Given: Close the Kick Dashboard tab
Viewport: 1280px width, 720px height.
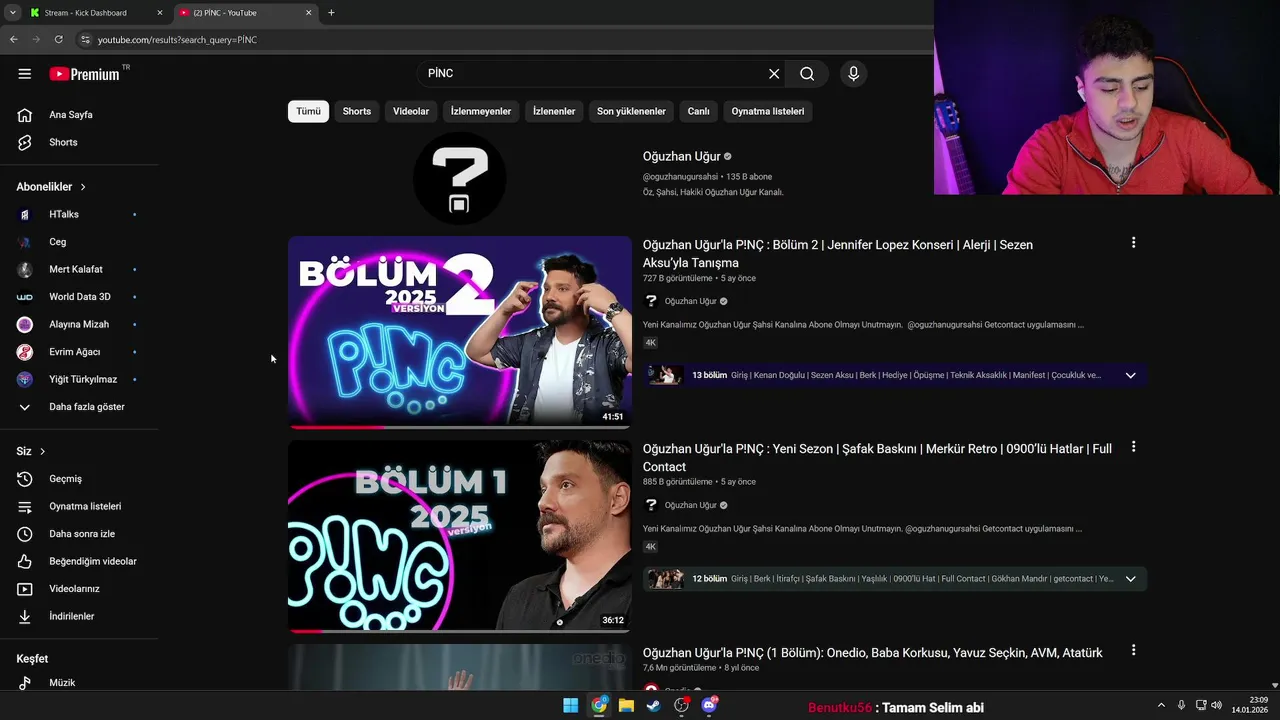Looking at the screenshot, I should coord(159,13).
